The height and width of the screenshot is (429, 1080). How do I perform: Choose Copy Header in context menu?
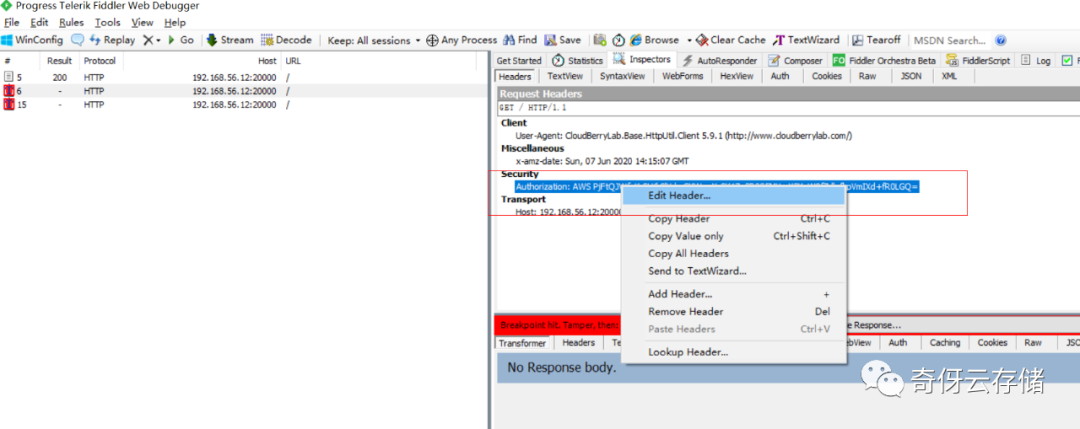[734, 219]
